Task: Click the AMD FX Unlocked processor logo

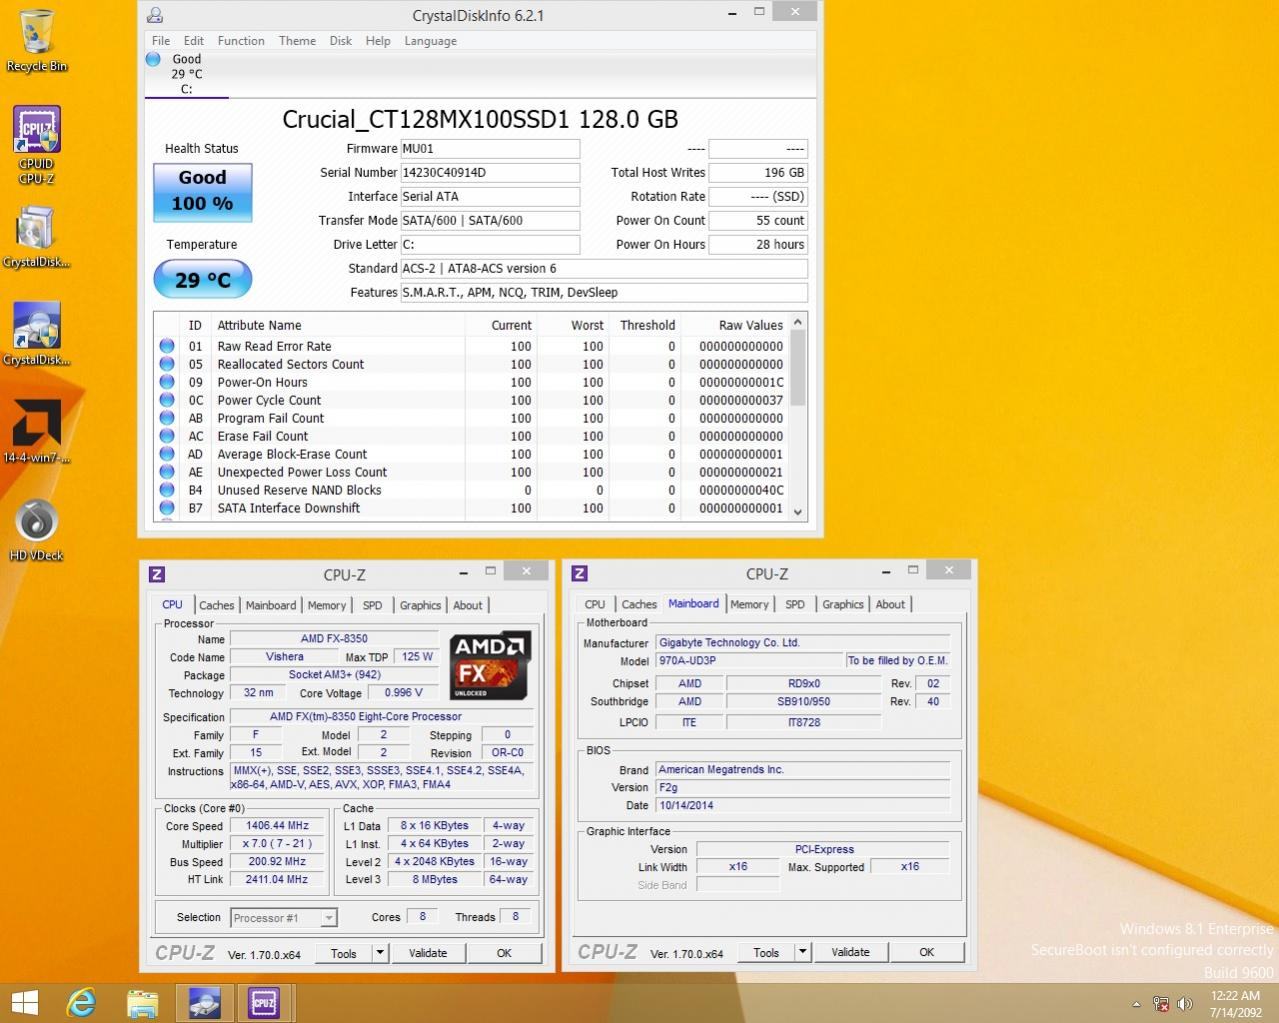Action: point(489,665)
